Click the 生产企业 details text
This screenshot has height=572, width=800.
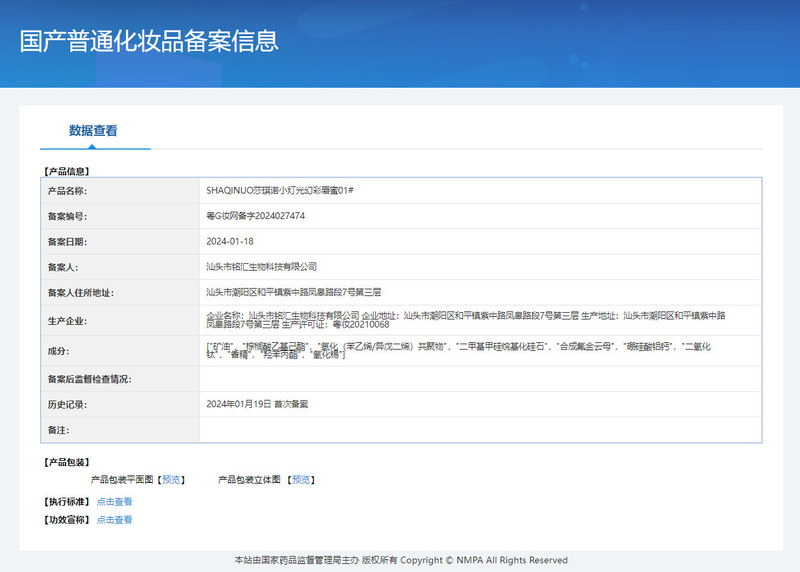[465, 320]
